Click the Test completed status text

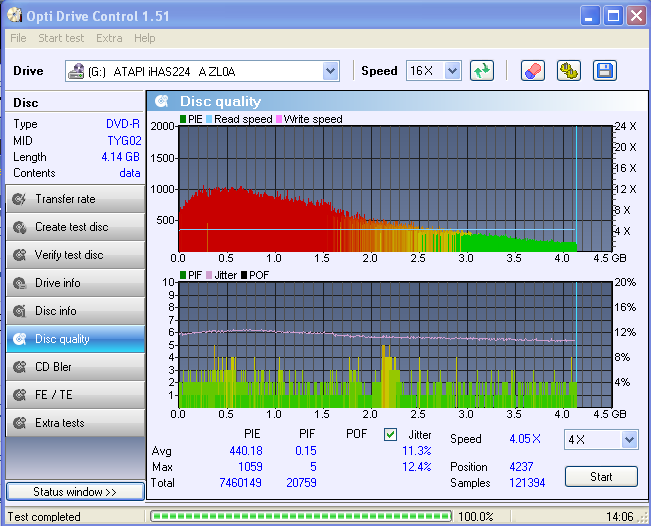[x=44, y=517]
